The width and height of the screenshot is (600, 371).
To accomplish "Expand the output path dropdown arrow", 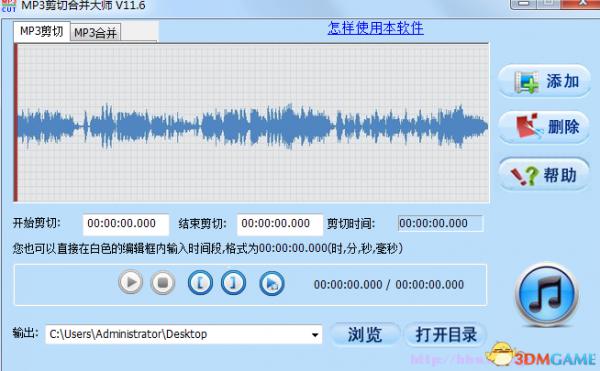I will [315, 335].
